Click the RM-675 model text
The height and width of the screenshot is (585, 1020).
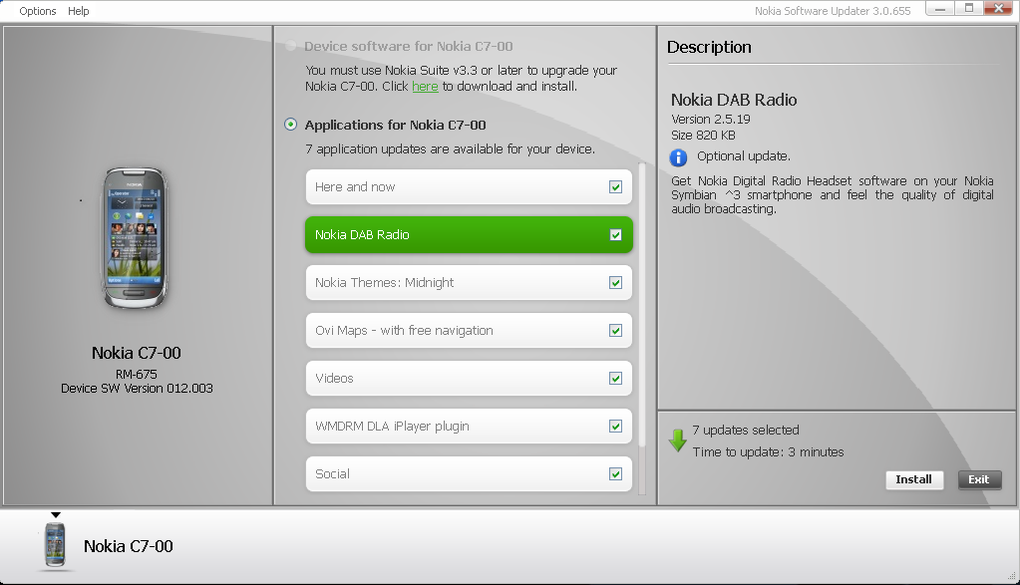tap(137, 374)
